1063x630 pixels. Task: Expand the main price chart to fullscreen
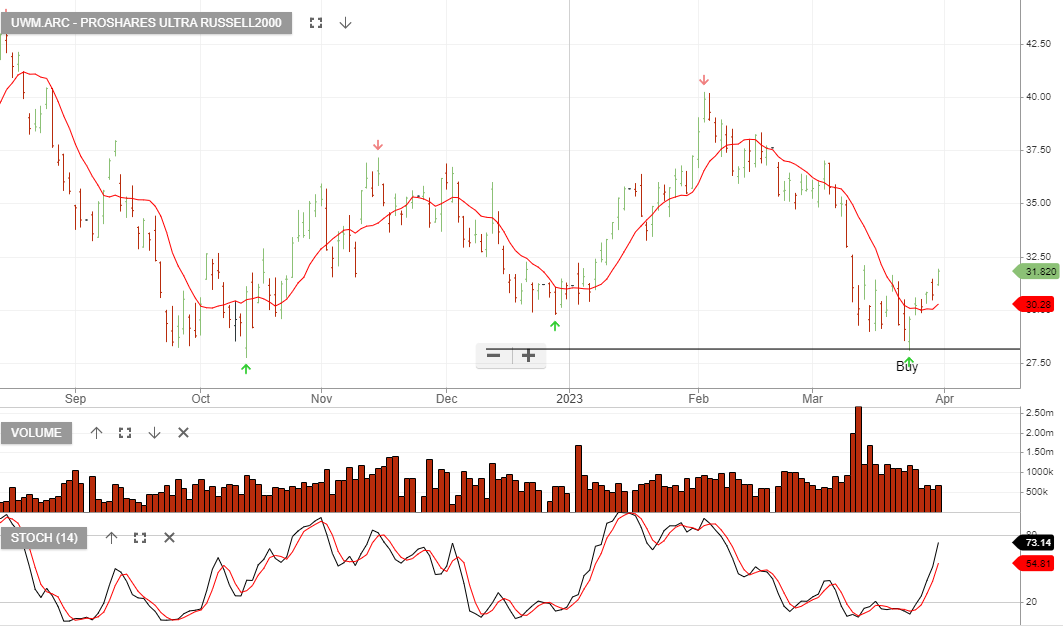[315, 22]
